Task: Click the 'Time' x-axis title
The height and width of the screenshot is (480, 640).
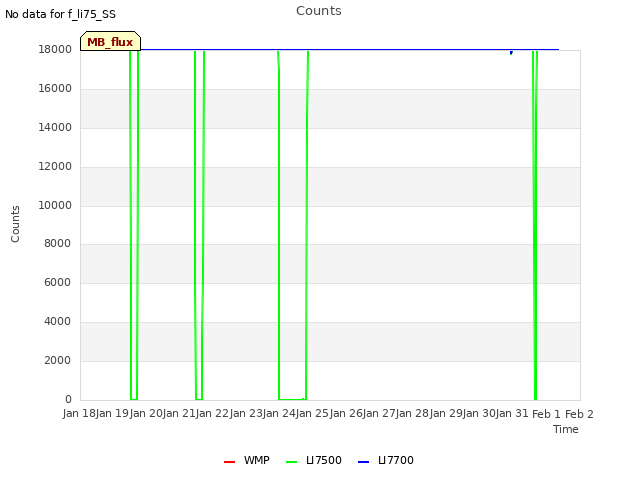Action: 566,429
